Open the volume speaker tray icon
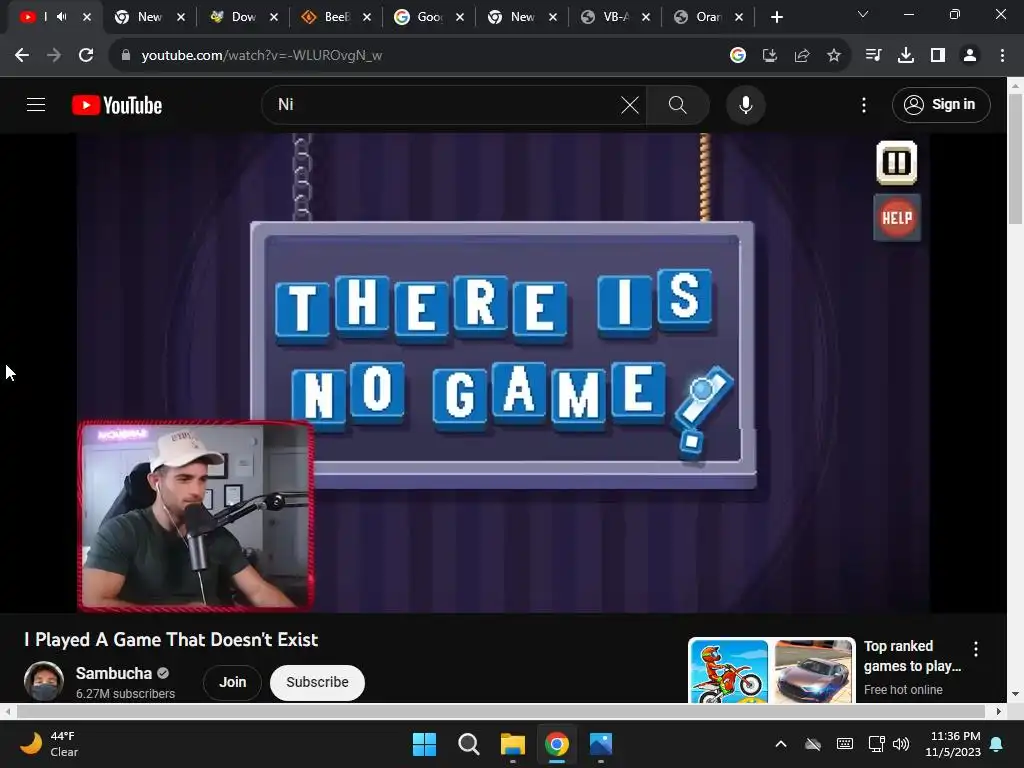1024x768 pixels. coord(901,744)
